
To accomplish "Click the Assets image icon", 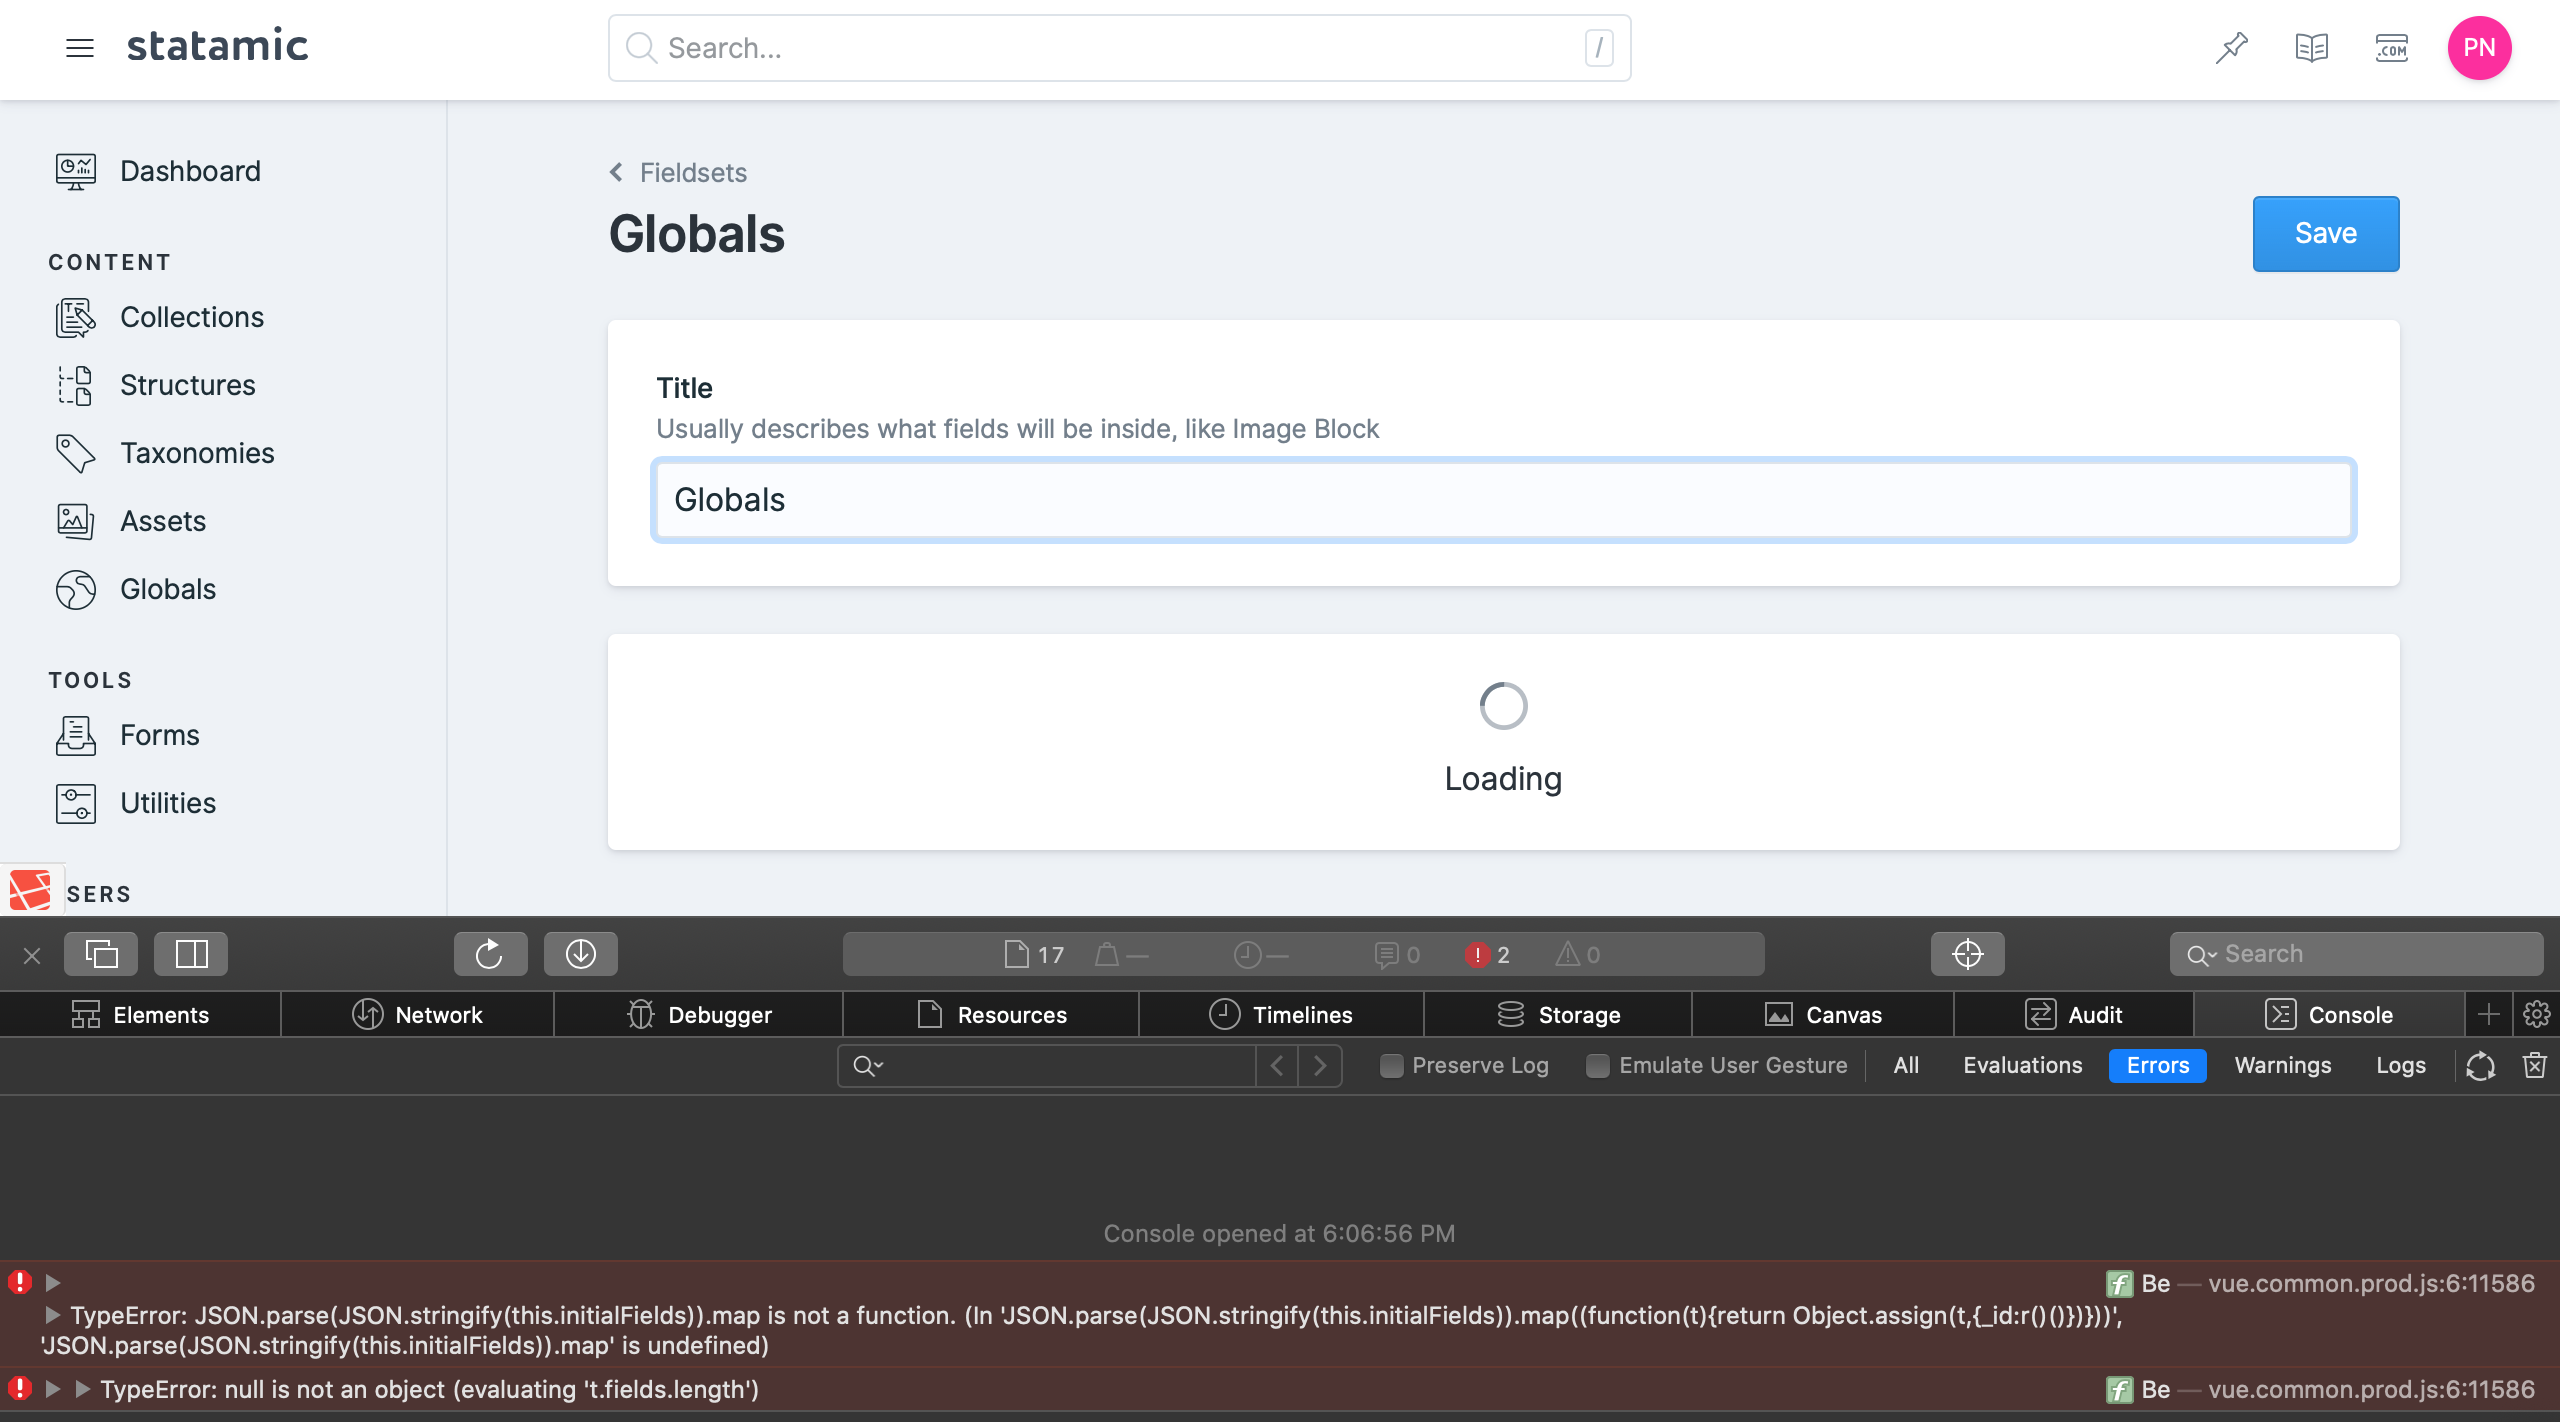I will [x=76, y=521].
